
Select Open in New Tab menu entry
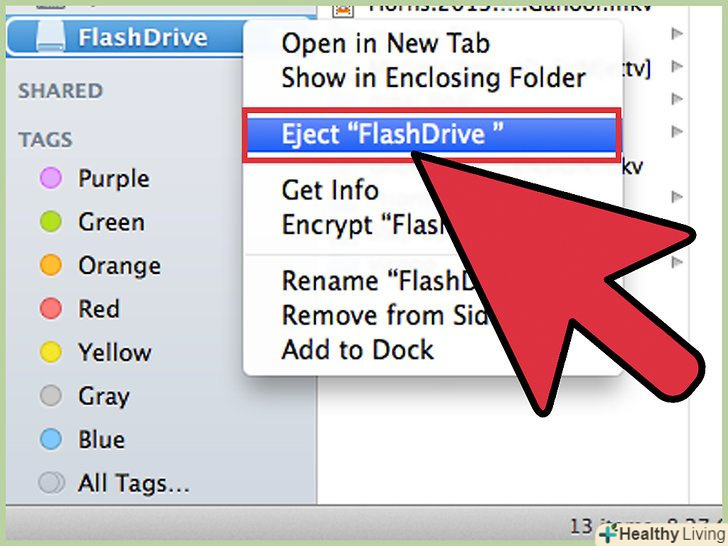click(x=385, y=44)
